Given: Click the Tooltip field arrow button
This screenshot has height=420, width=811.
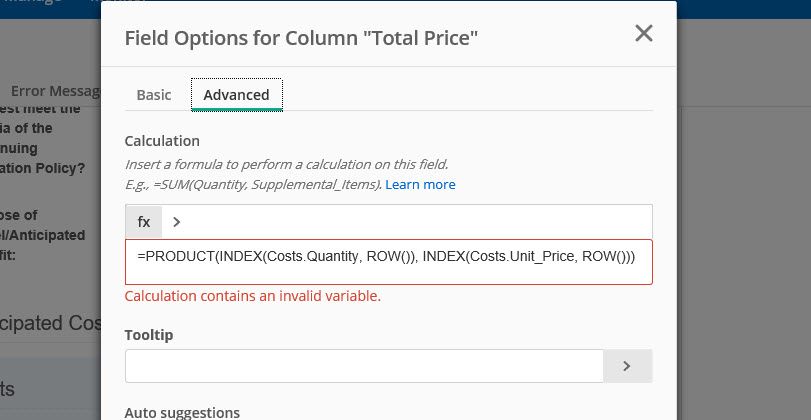Looking at the screenshot, I should tap(627, 365).
